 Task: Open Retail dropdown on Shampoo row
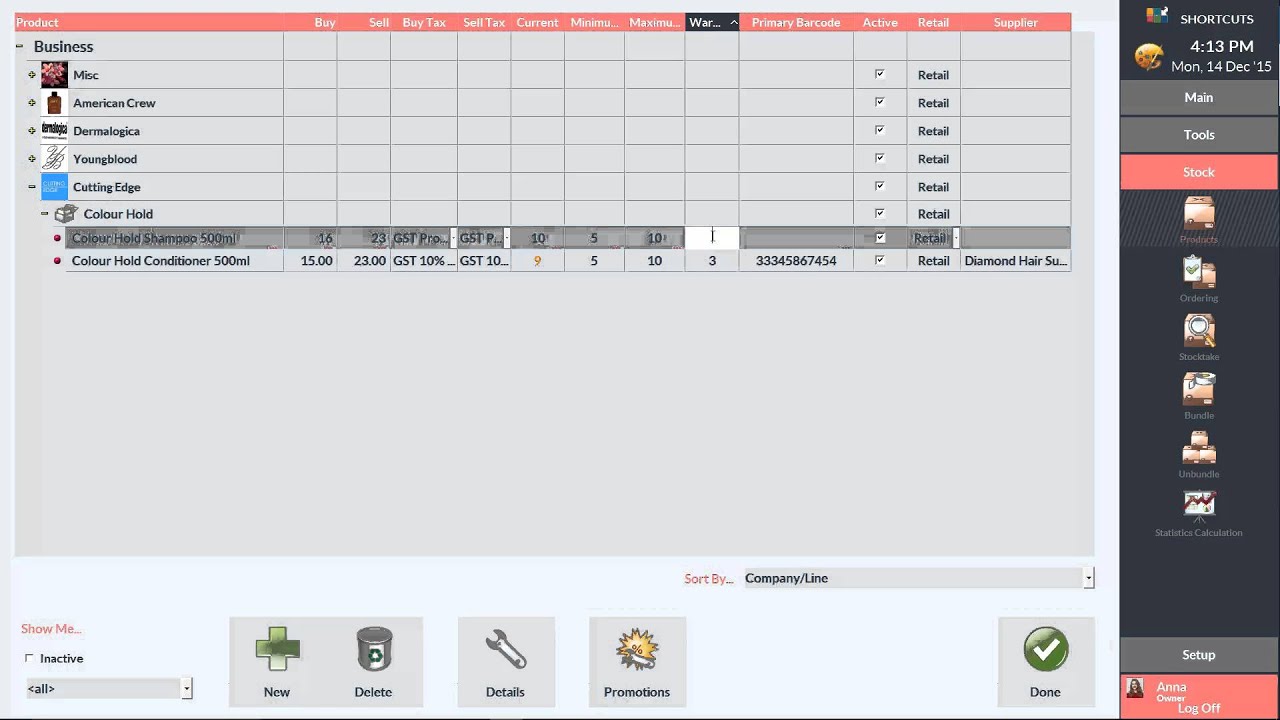[x=955, y=238]
